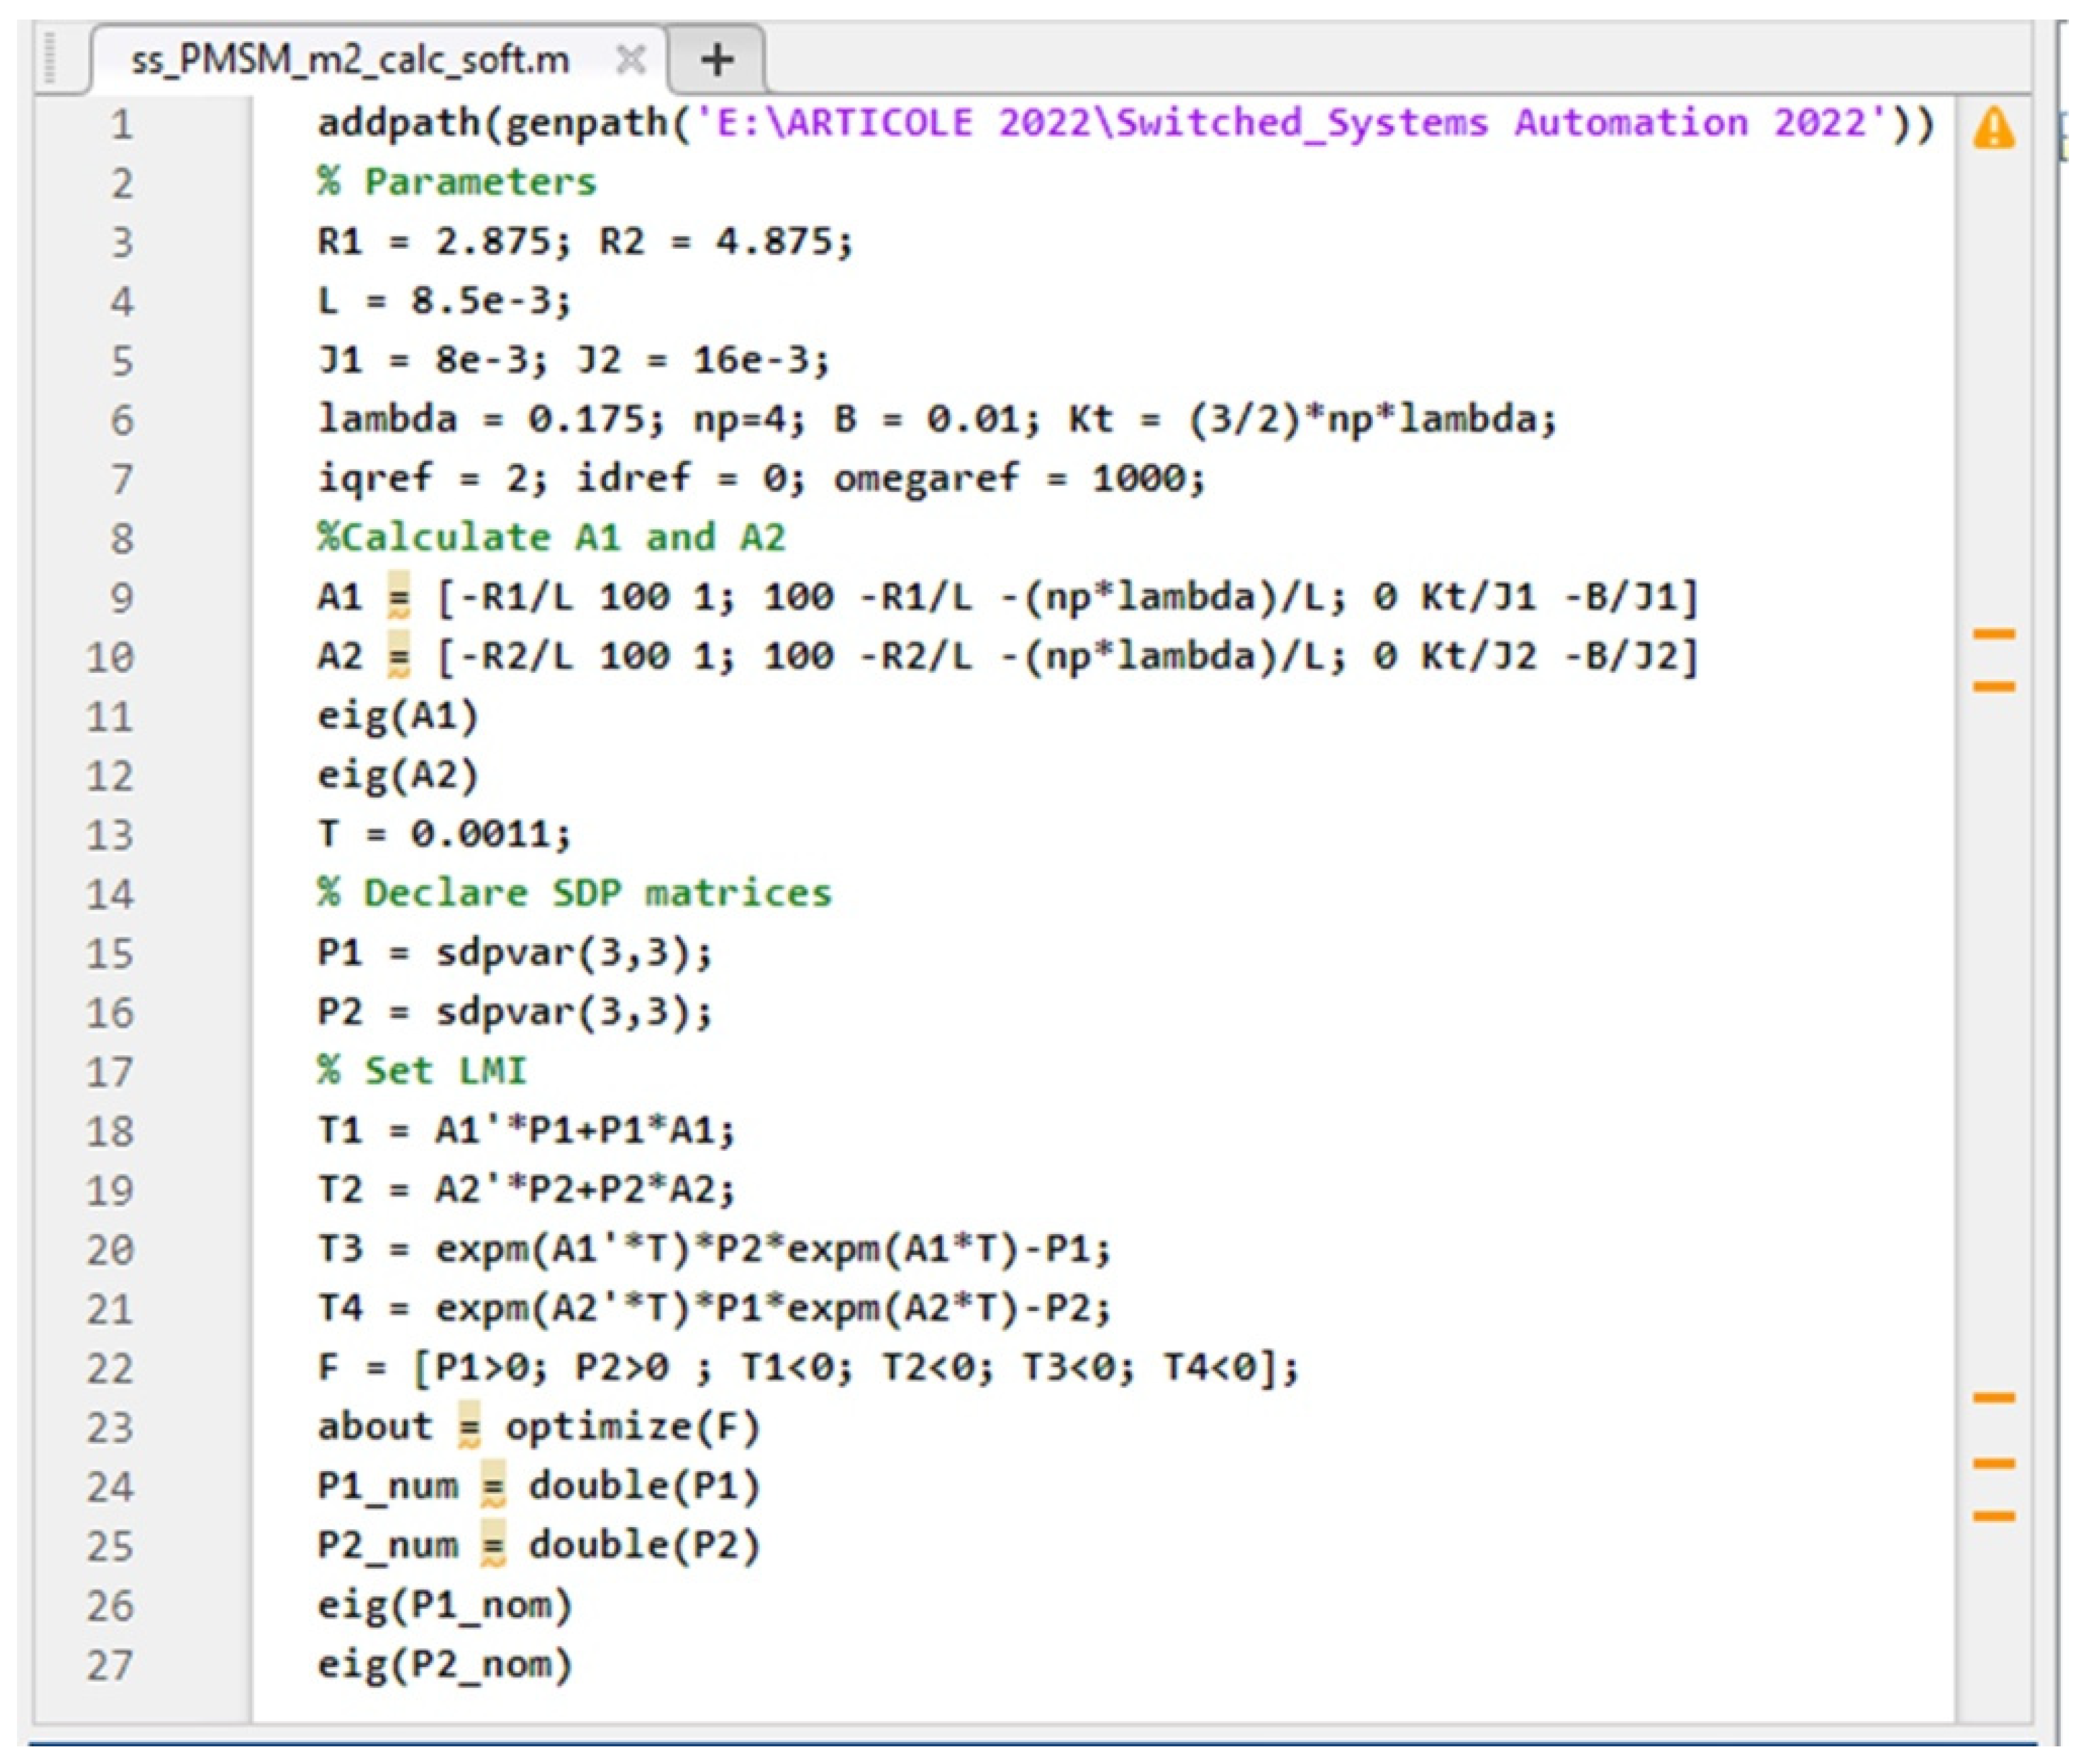The width and height of the screenshot is (2086, 1764).
Task: Click the drag handle left of the tab
Action: [50, 59]
